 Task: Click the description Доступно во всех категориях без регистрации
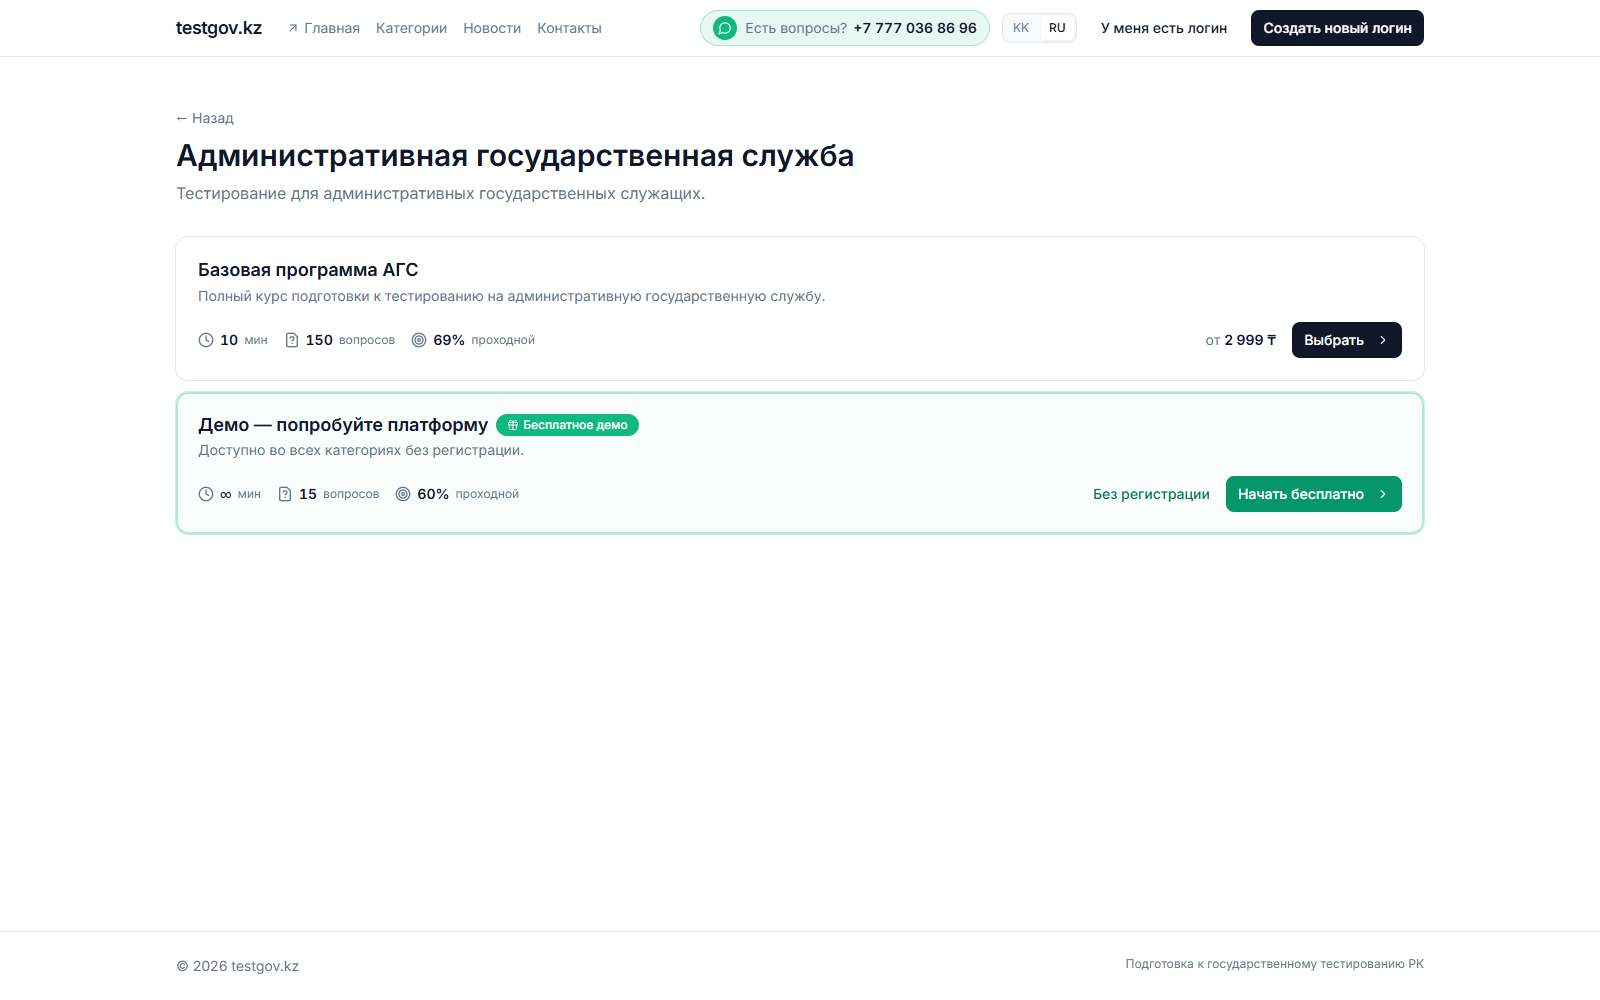(x=361, y=450)
